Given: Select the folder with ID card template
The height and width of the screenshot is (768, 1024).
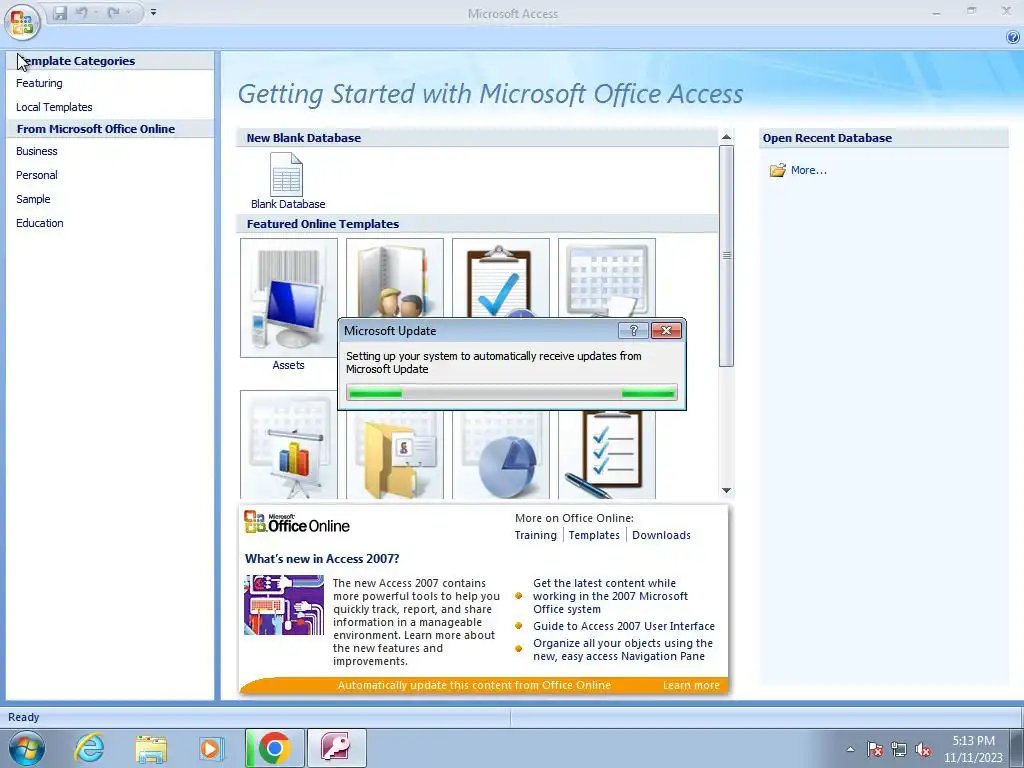Looking at the screenshot, I should click(394, 455).
